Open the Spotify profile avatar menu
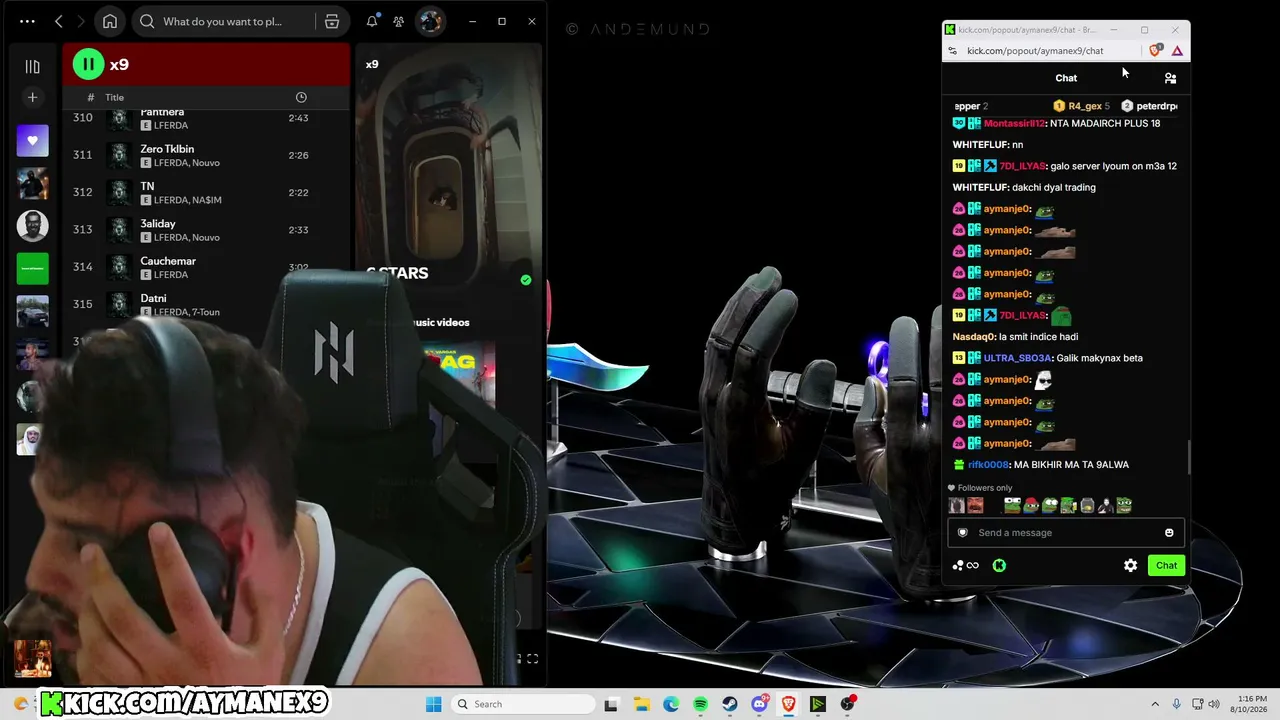The height and width of the screenshot is (720, 1280). coord(430,21)
